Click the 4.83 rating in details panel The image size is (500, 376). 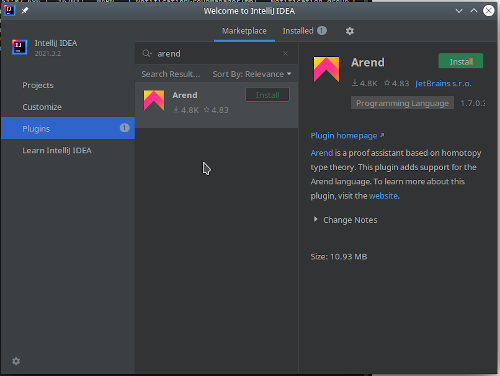[397, 83]
